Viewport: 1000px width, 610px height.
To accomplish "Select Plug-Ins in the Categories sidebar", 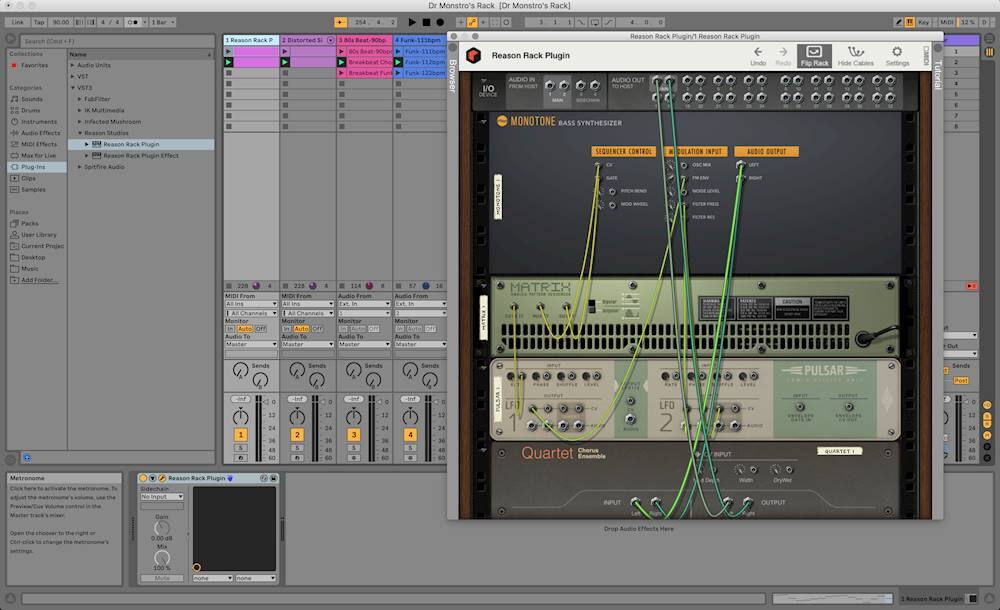I will pyautogui.click(x=33, y=166).
